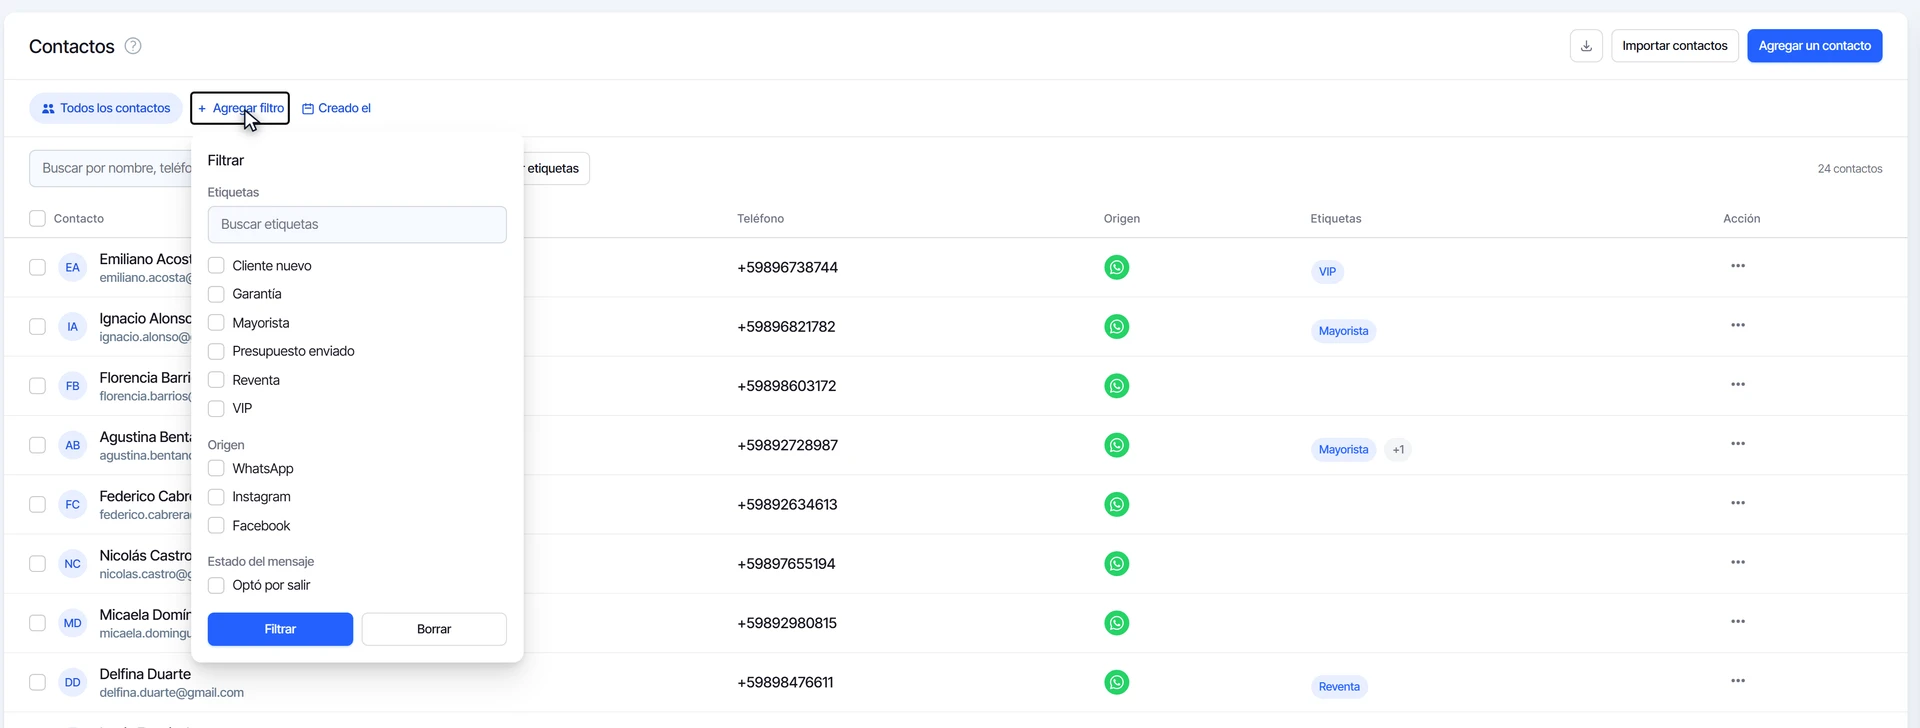The image size is (1920, 728).
Task: Open the three-dot action menu for Delfina Duarte
Action: [x=1738, y=681]
